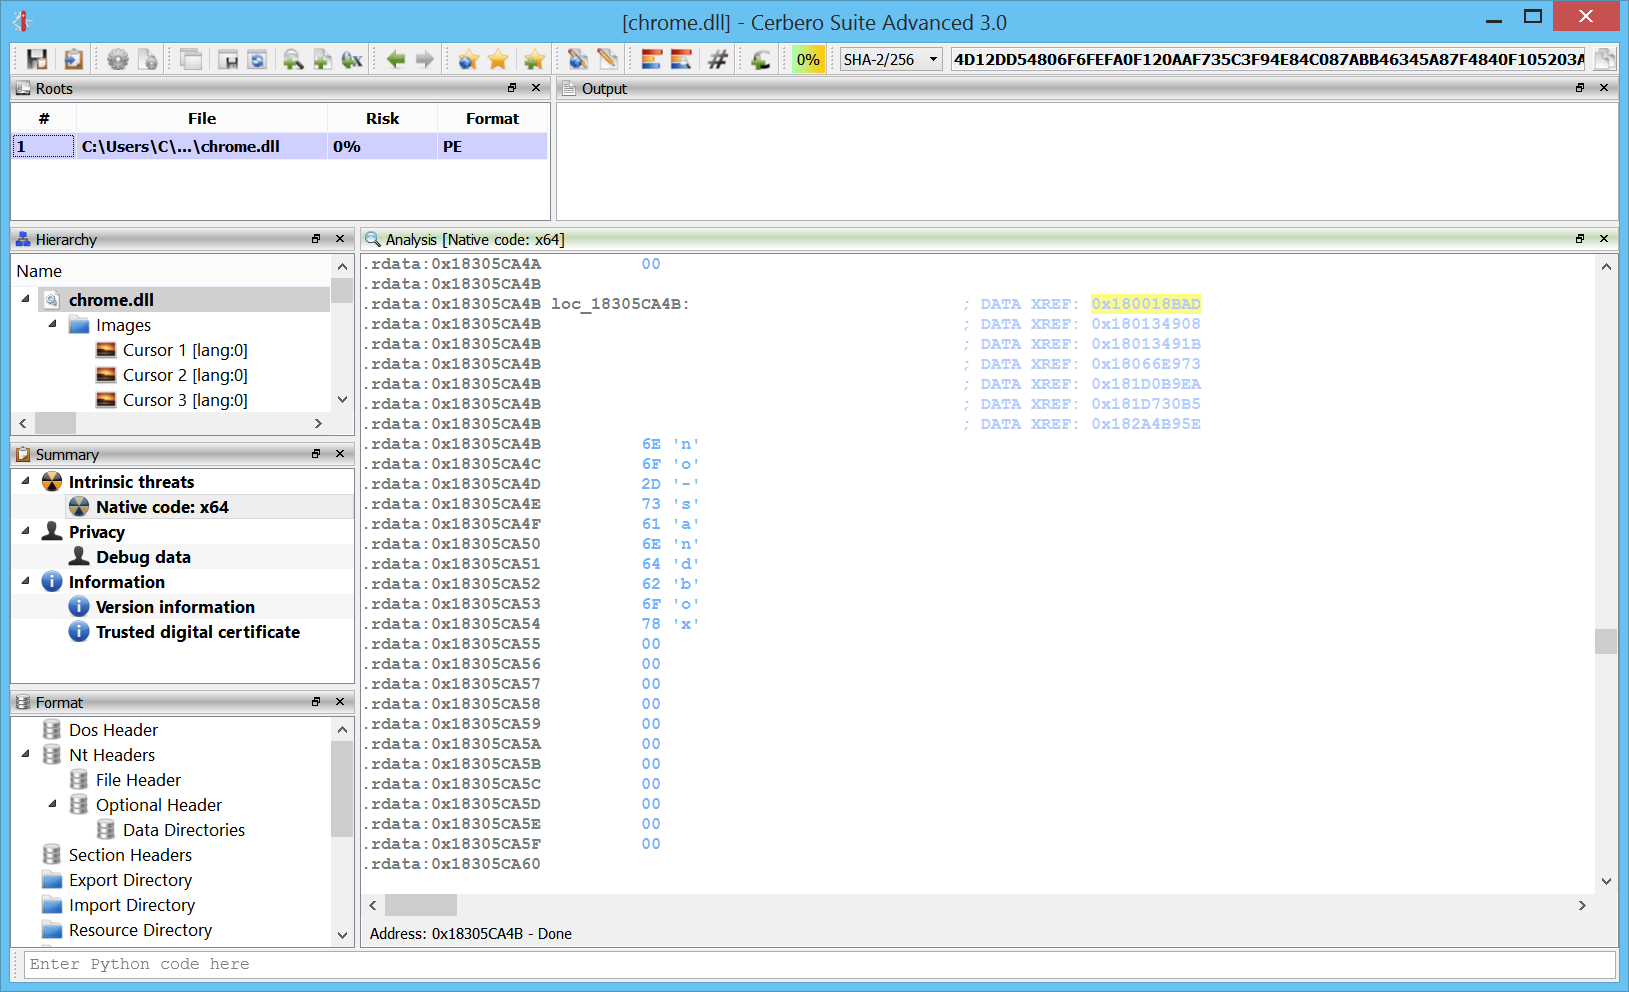The image size is (1629, 992).
Task: Click the green curved arrow icon
Action: [760, 60]
